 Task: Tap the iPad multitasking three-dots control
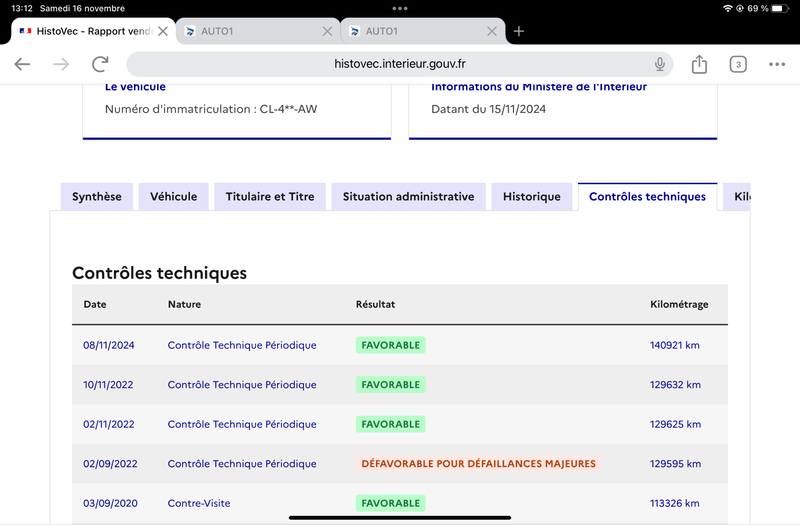[399, 8]
